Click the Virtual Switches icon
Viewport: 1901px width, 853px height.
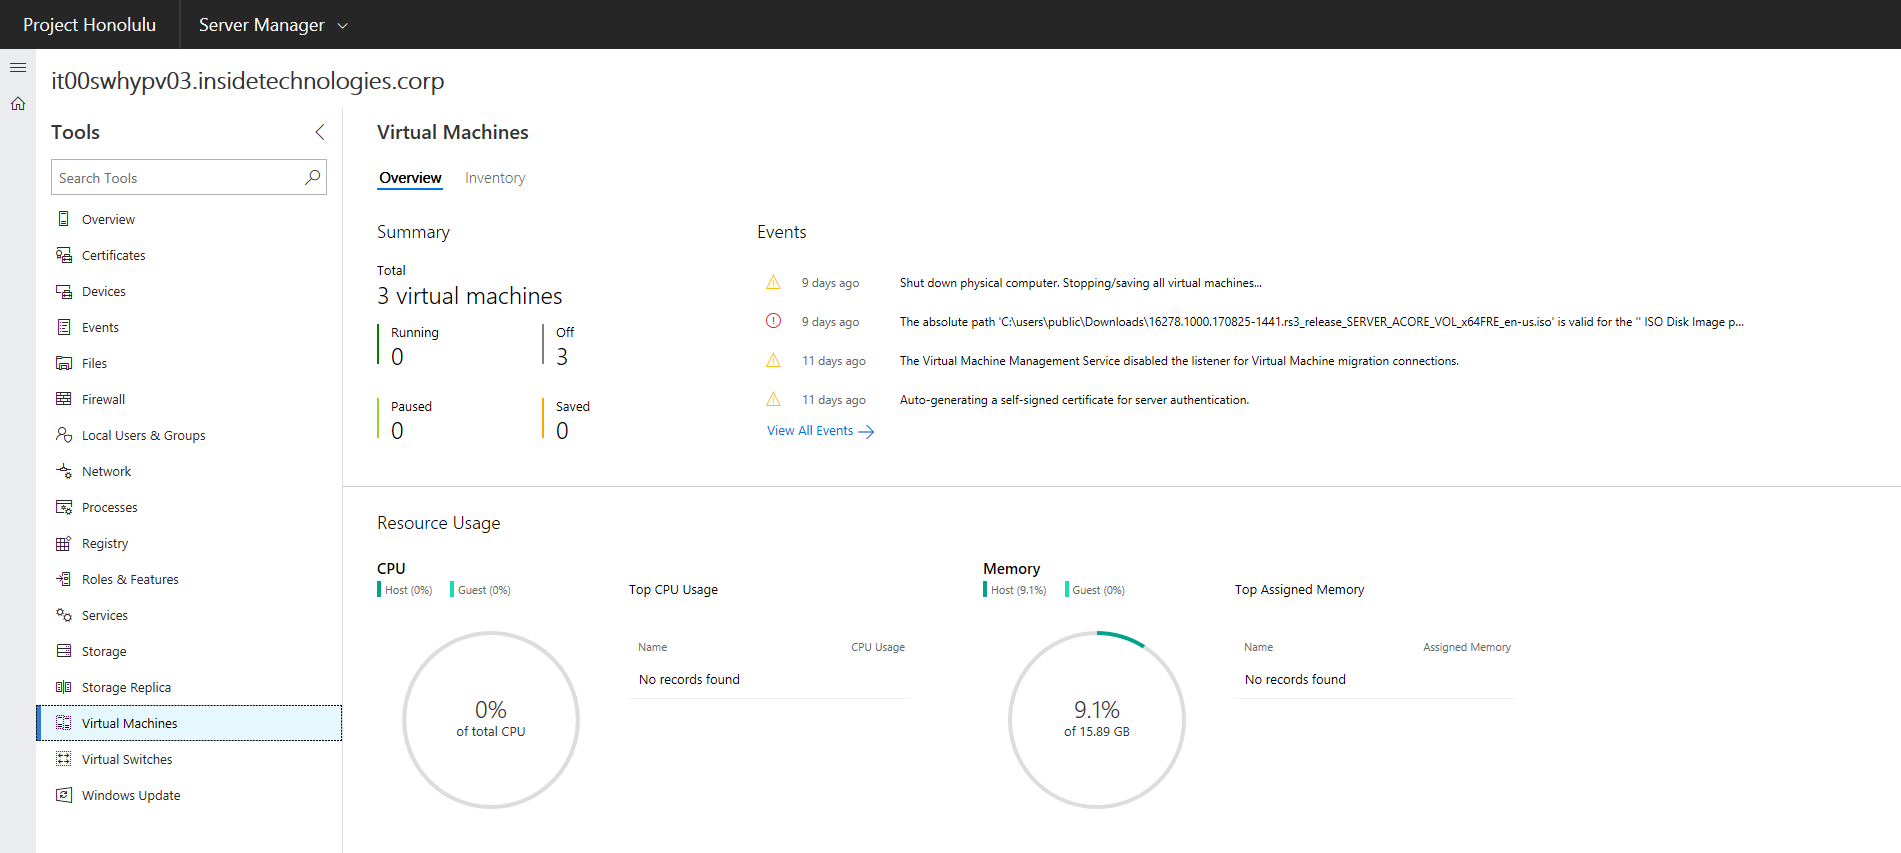64,759
